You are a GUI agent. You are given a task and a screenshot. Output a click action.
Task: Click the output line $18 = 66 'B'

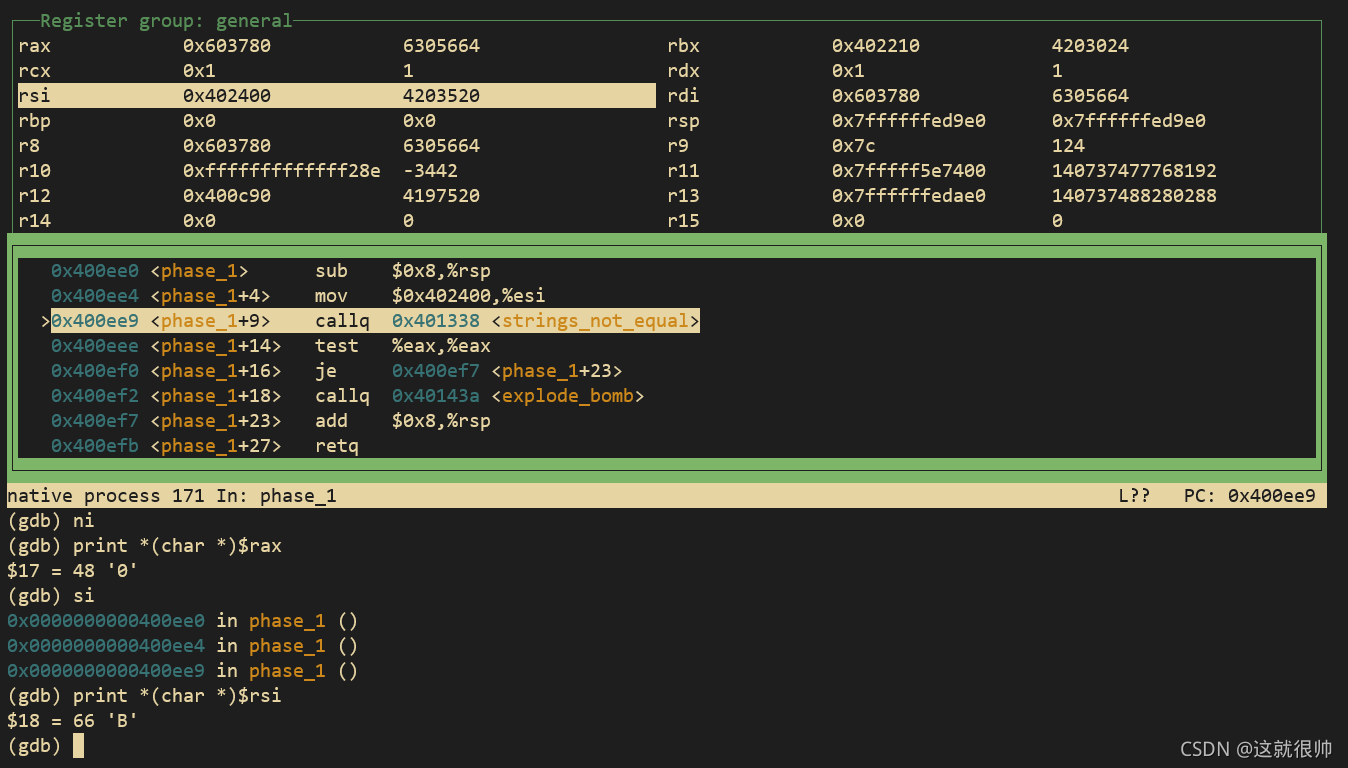coord(73,721)
